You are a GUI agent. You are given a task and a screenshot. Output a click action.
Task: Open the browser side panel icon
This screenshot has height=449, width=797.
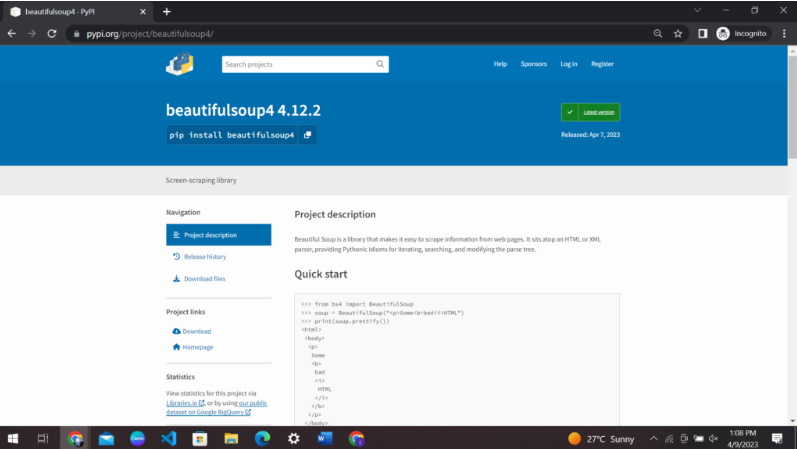click(x=702, y=33)
